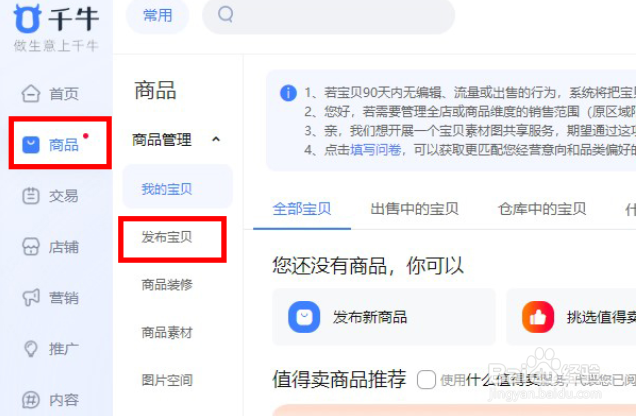Collapse the 商品管理 section chevron
This screenshot has height=416, width=636.
point(216,139)
